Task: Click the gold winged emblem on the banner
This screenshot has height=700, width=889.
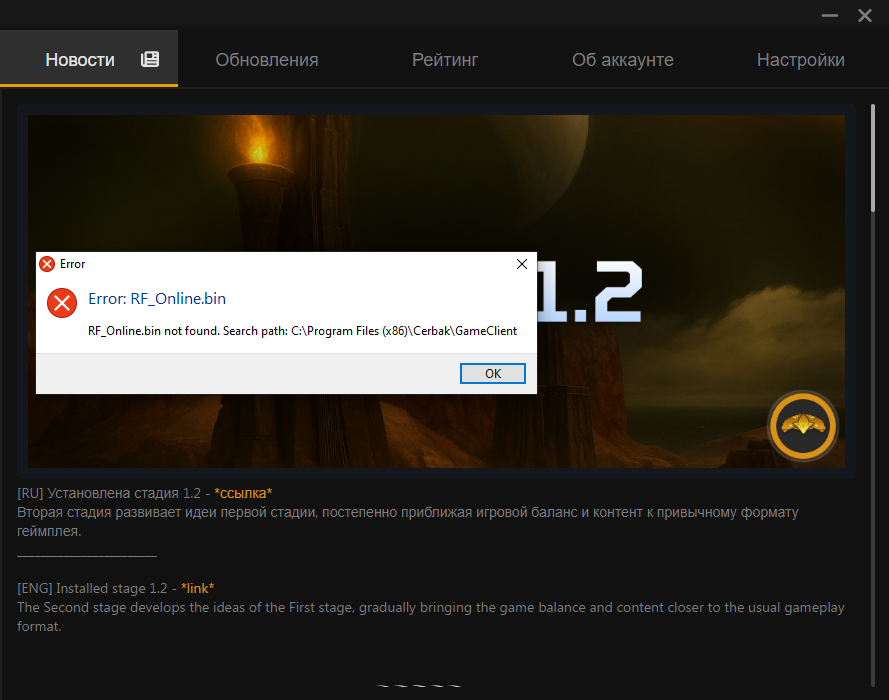Action: coord(802,426)
